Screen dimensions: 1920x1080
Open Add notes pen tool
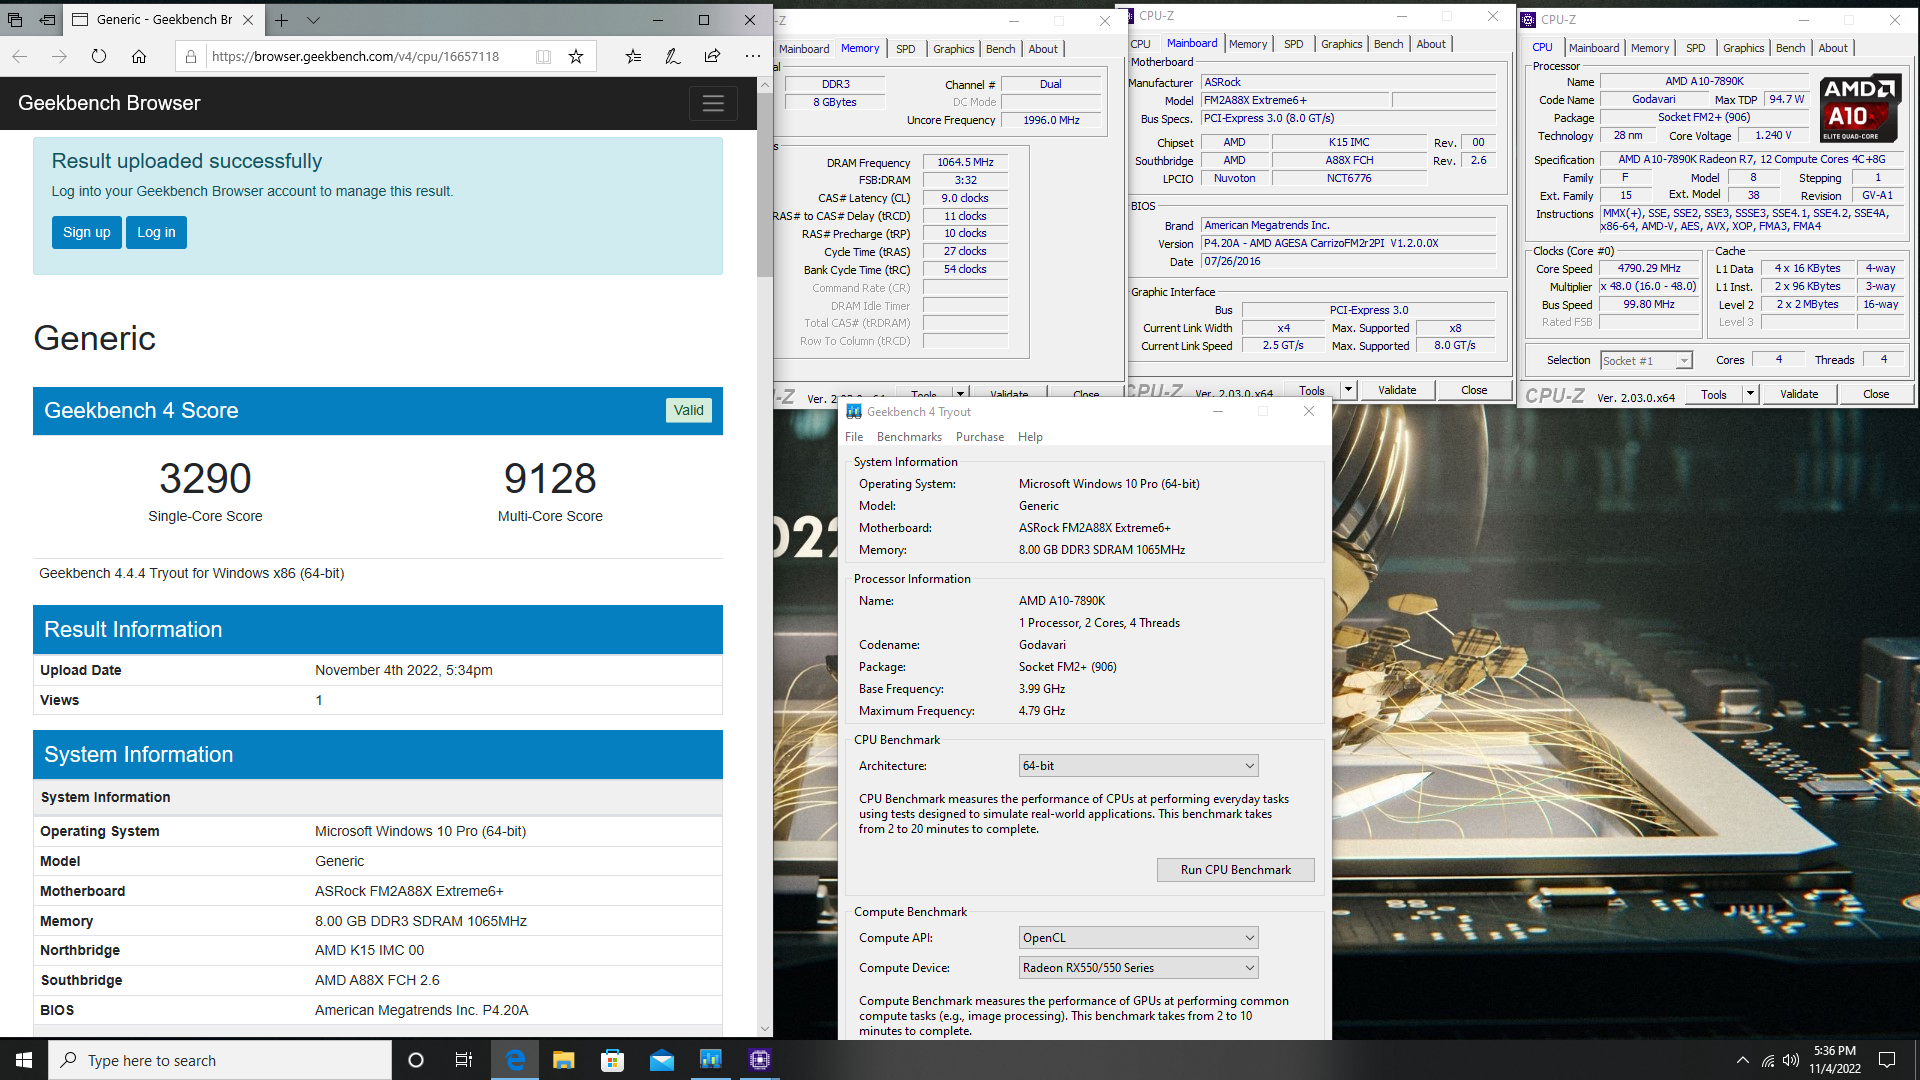673,56
